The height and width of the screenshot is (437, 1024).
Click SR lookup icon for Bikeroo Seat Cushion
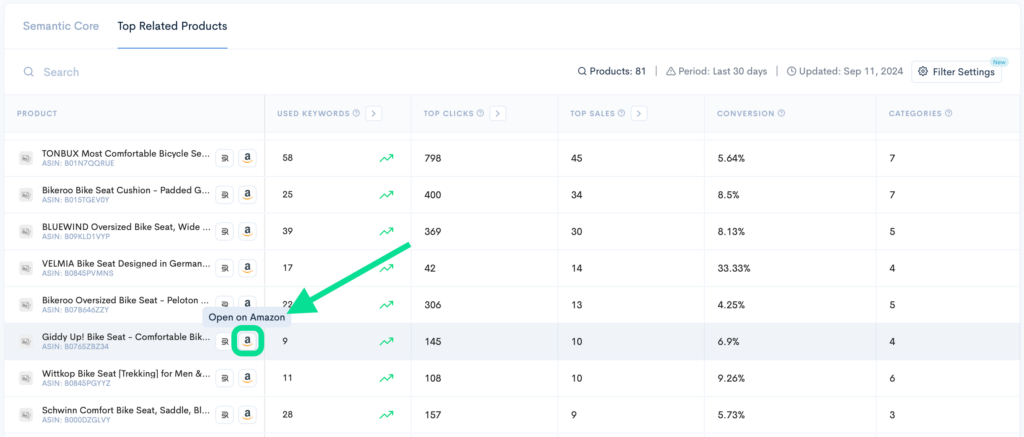[225, 194]
